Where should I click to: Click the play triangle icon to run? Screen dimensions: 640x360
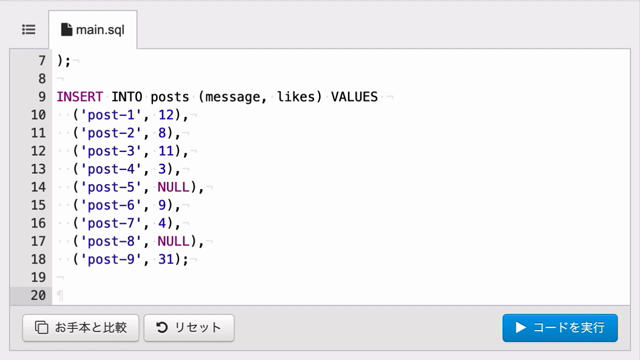(520, 327)
